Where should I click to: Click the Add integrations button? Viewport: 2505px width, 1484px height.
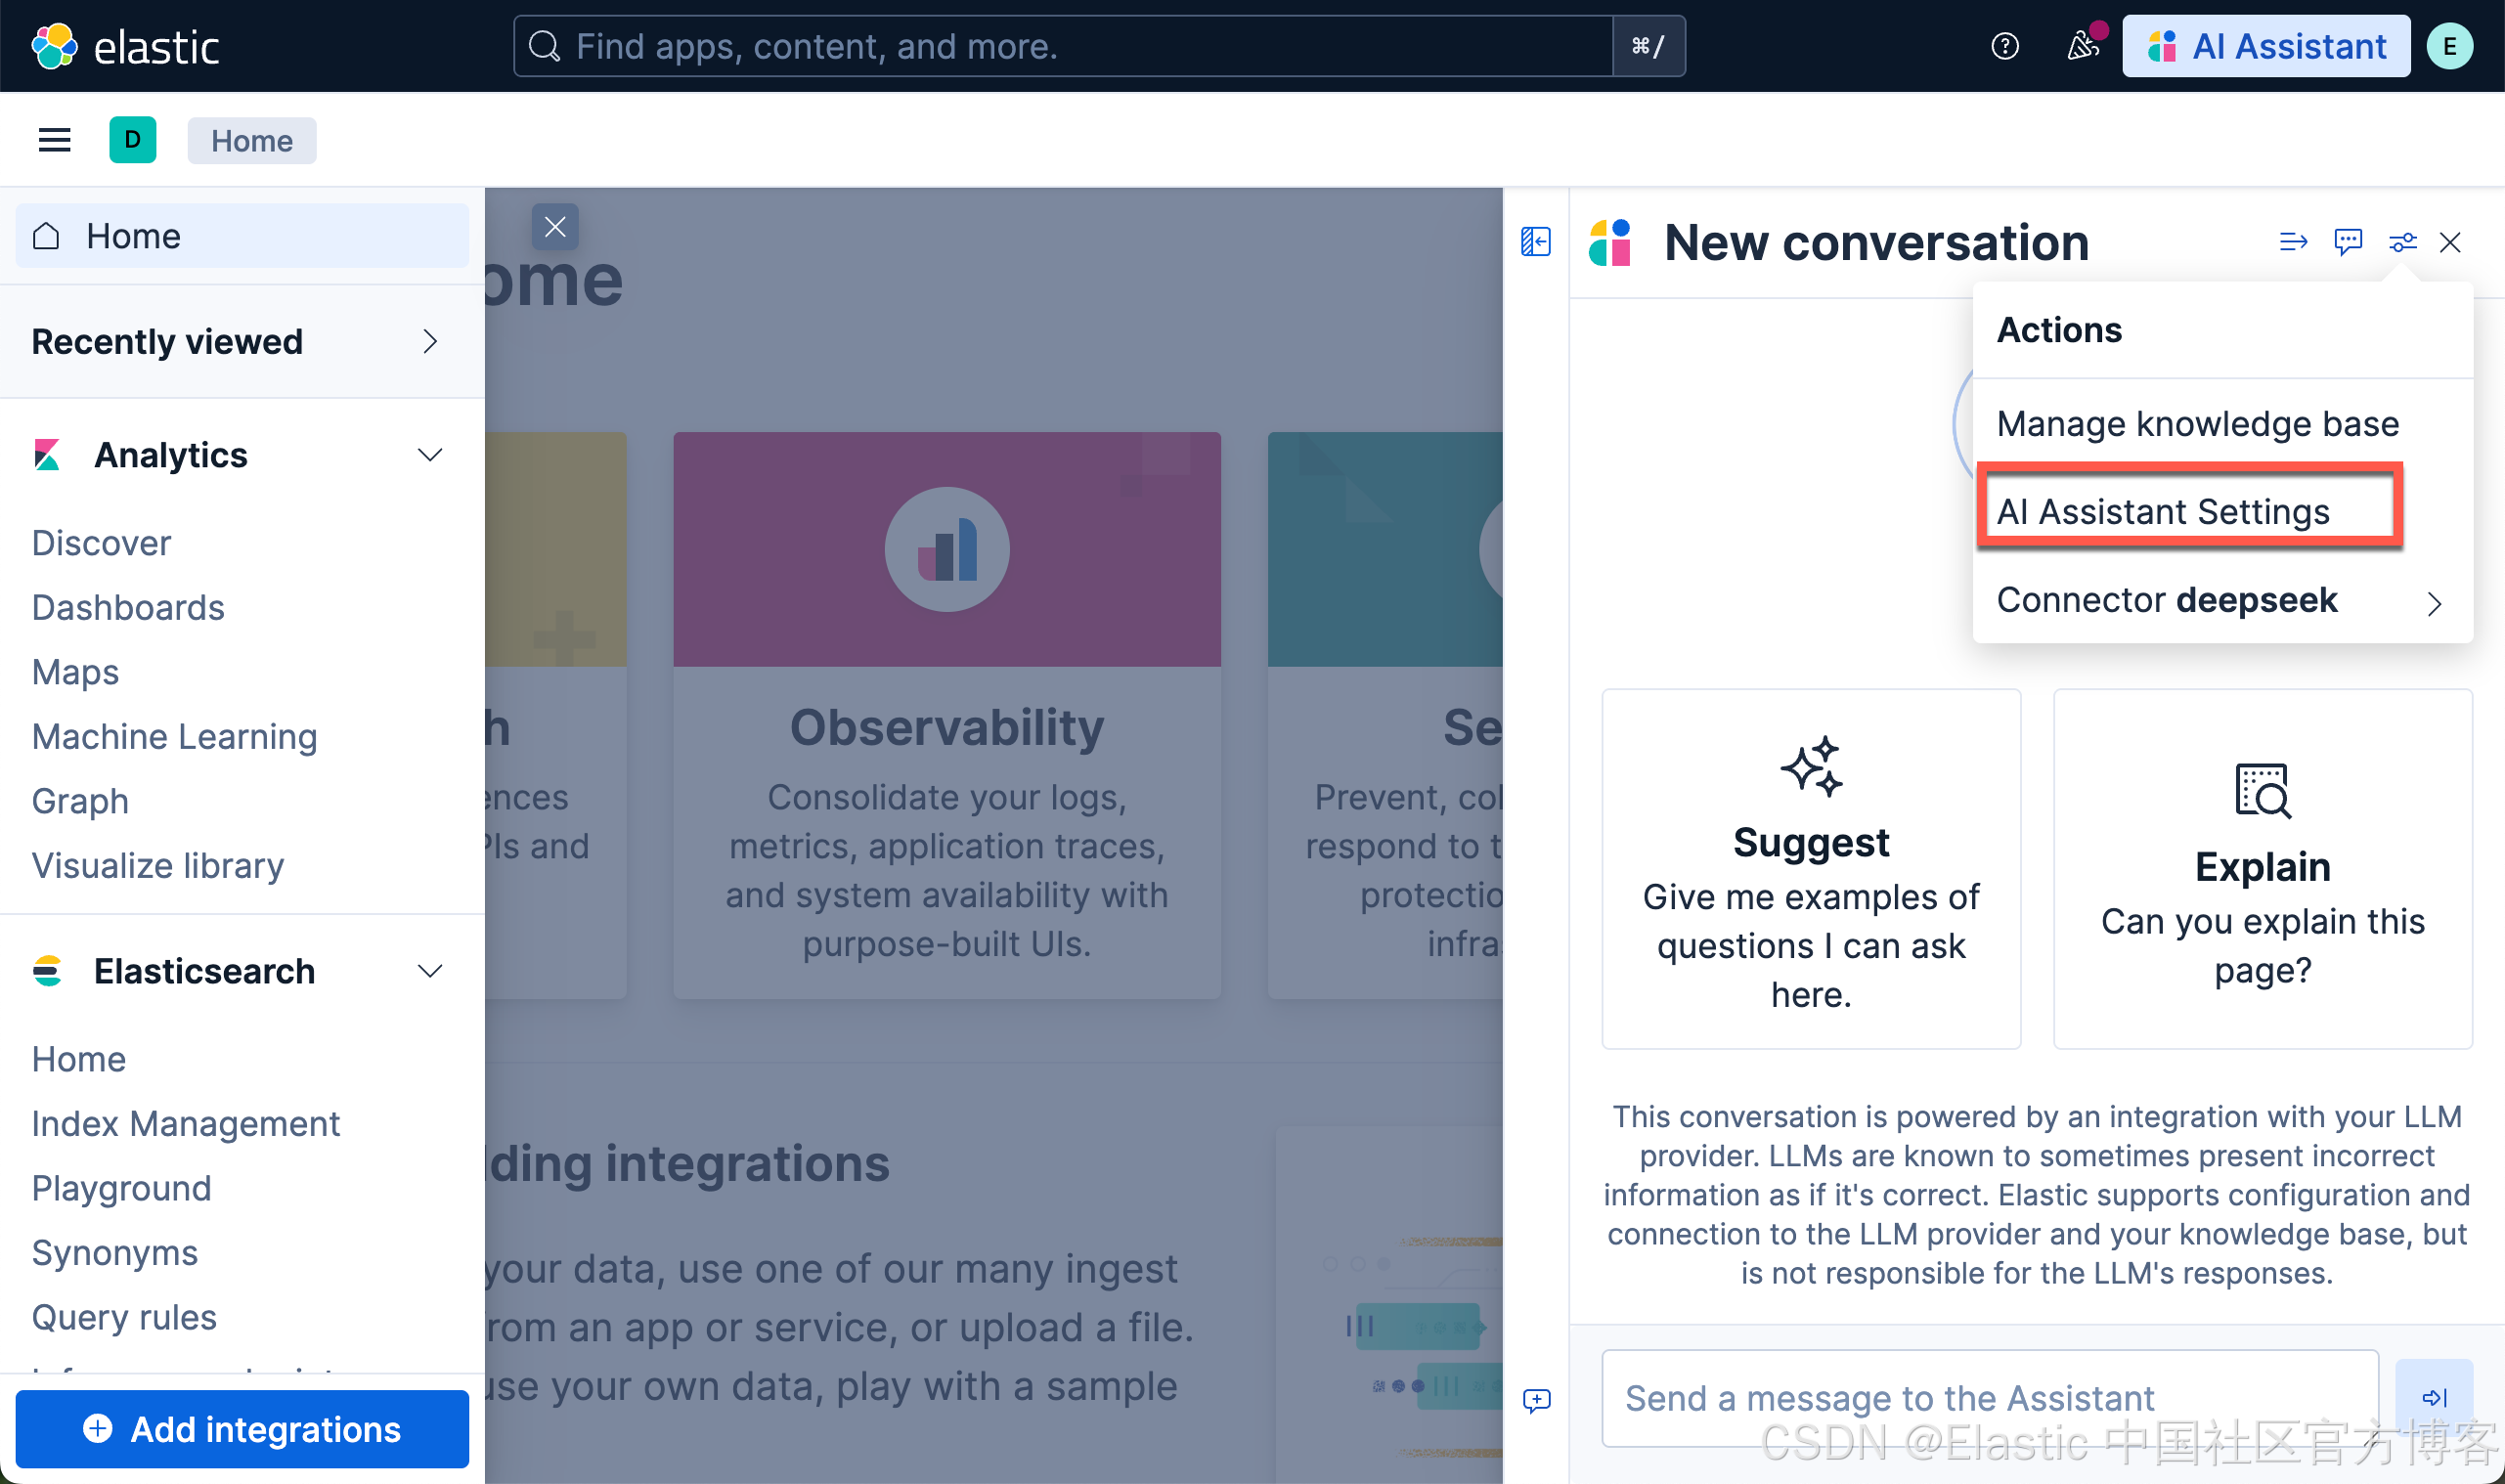(242, 1429)
